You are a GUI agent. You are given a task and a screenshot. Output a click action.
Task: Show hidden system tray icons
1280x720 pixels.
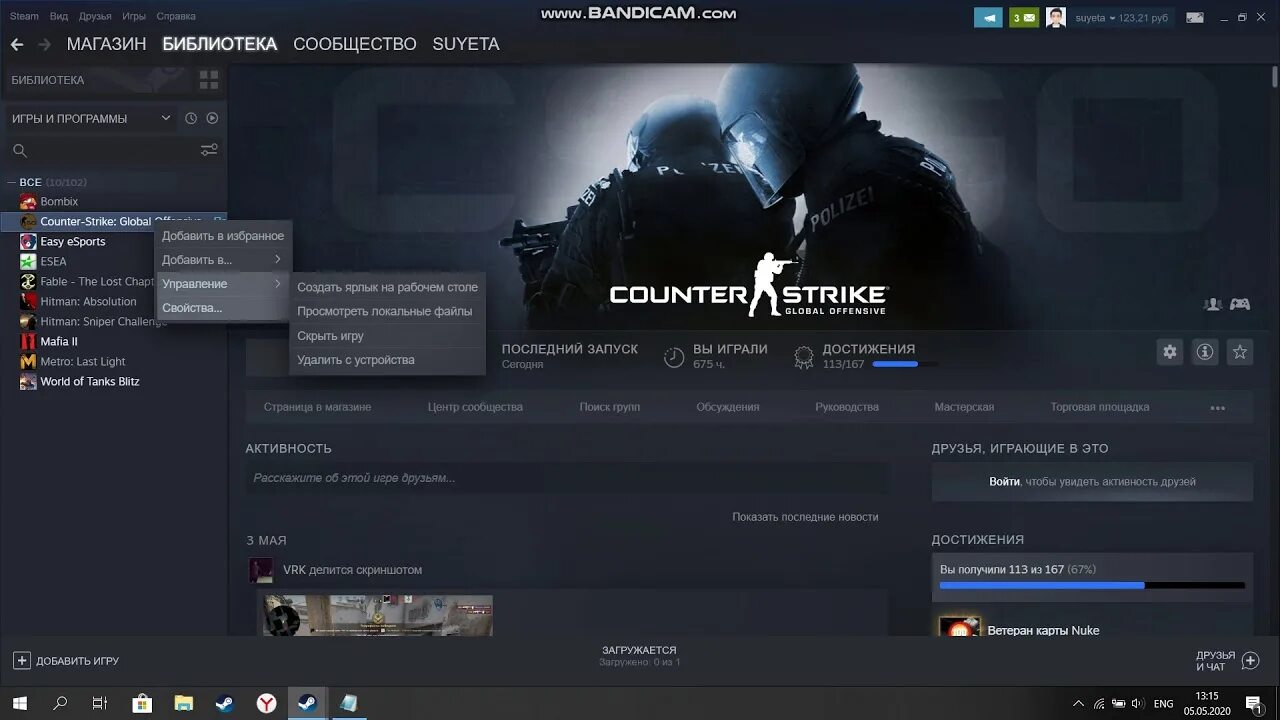coord(1078,703)
